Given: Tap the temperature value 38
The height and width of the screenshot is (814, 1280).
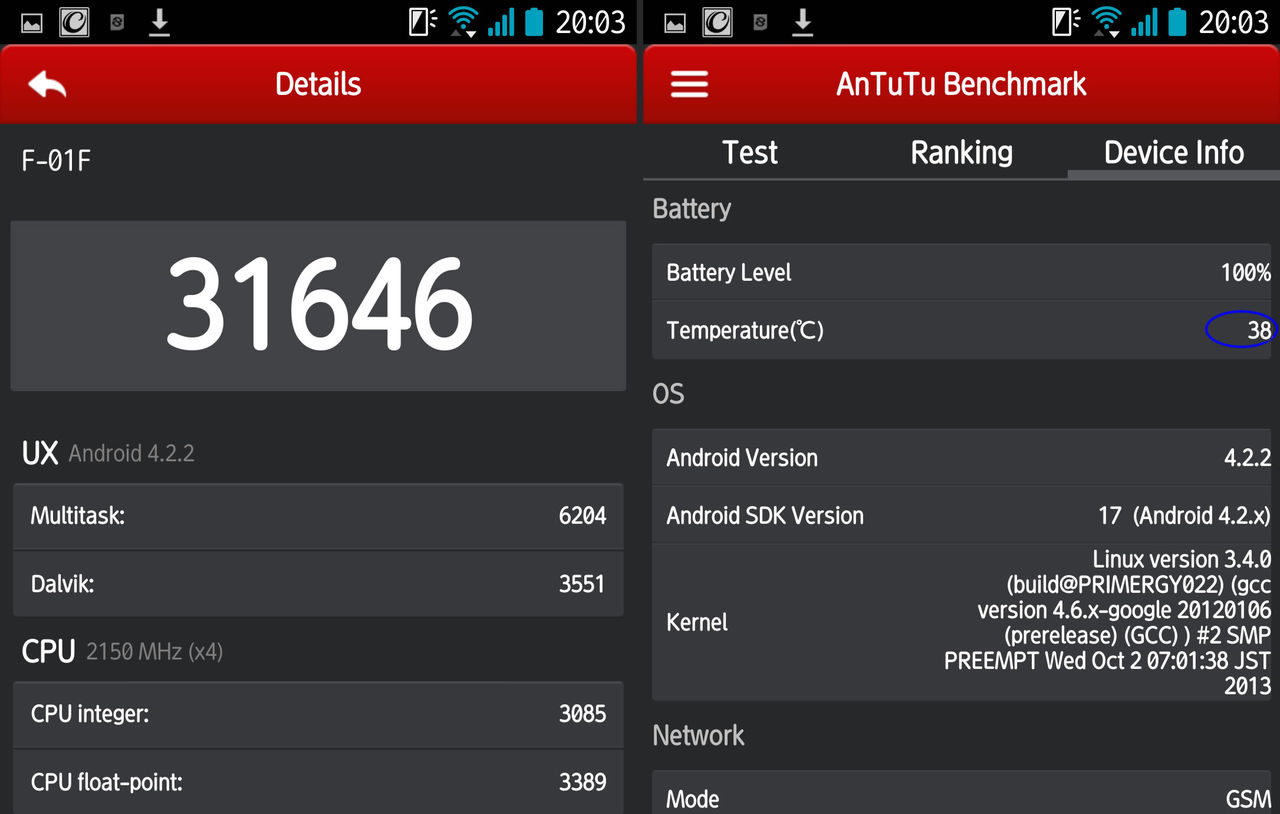Looking at the screenshot, I should pos(1259,330).
